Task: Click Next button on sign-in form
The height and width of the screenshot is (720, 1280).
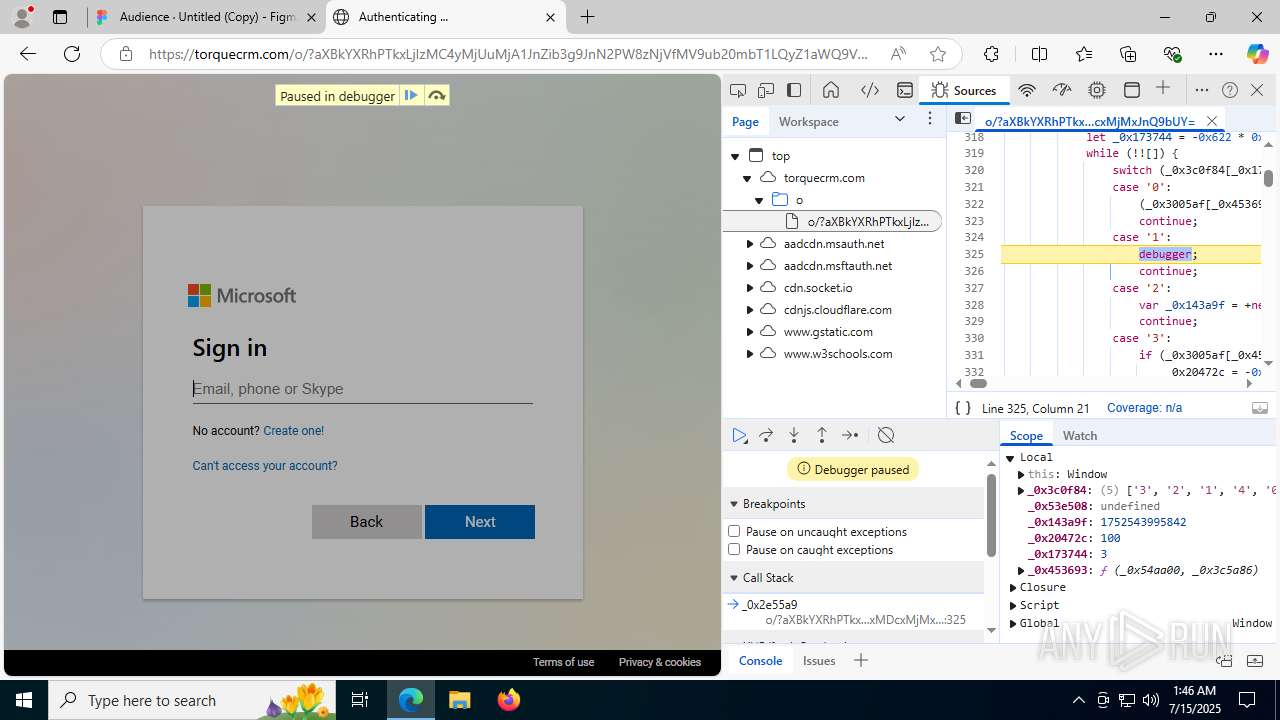Action: pos(480,522)
